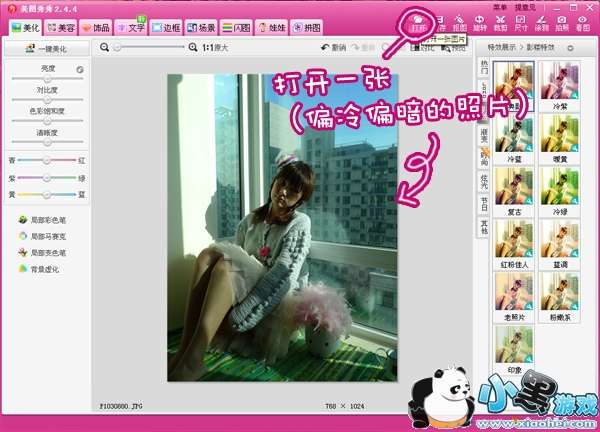Select the 局部彩色笔 local color pen
Image resolution: width=600 pixels, height=432 pixels.
pyautogui.click(x=42, y=220)
